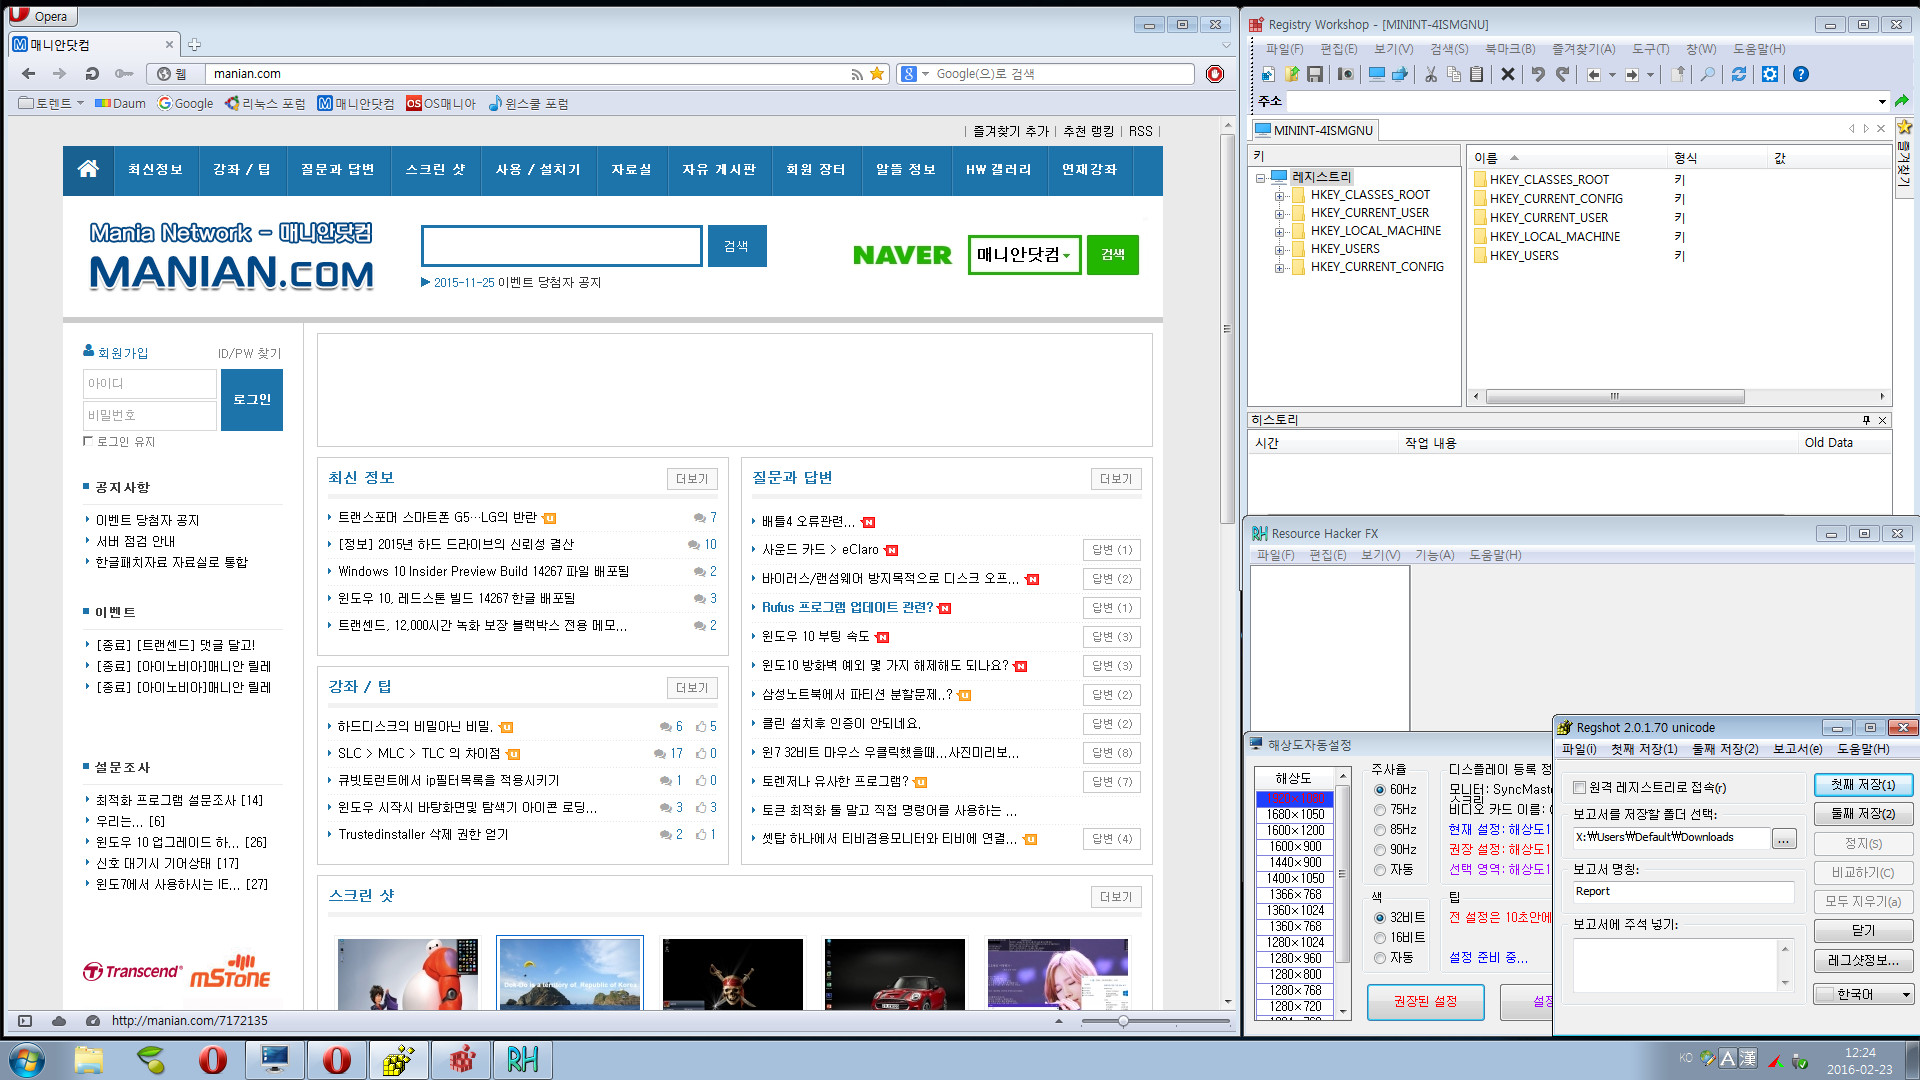The height and width of the screenshot is (1080, 1920).
Task: Click the Manian site search input field
Action: click(x=562, y=246)
